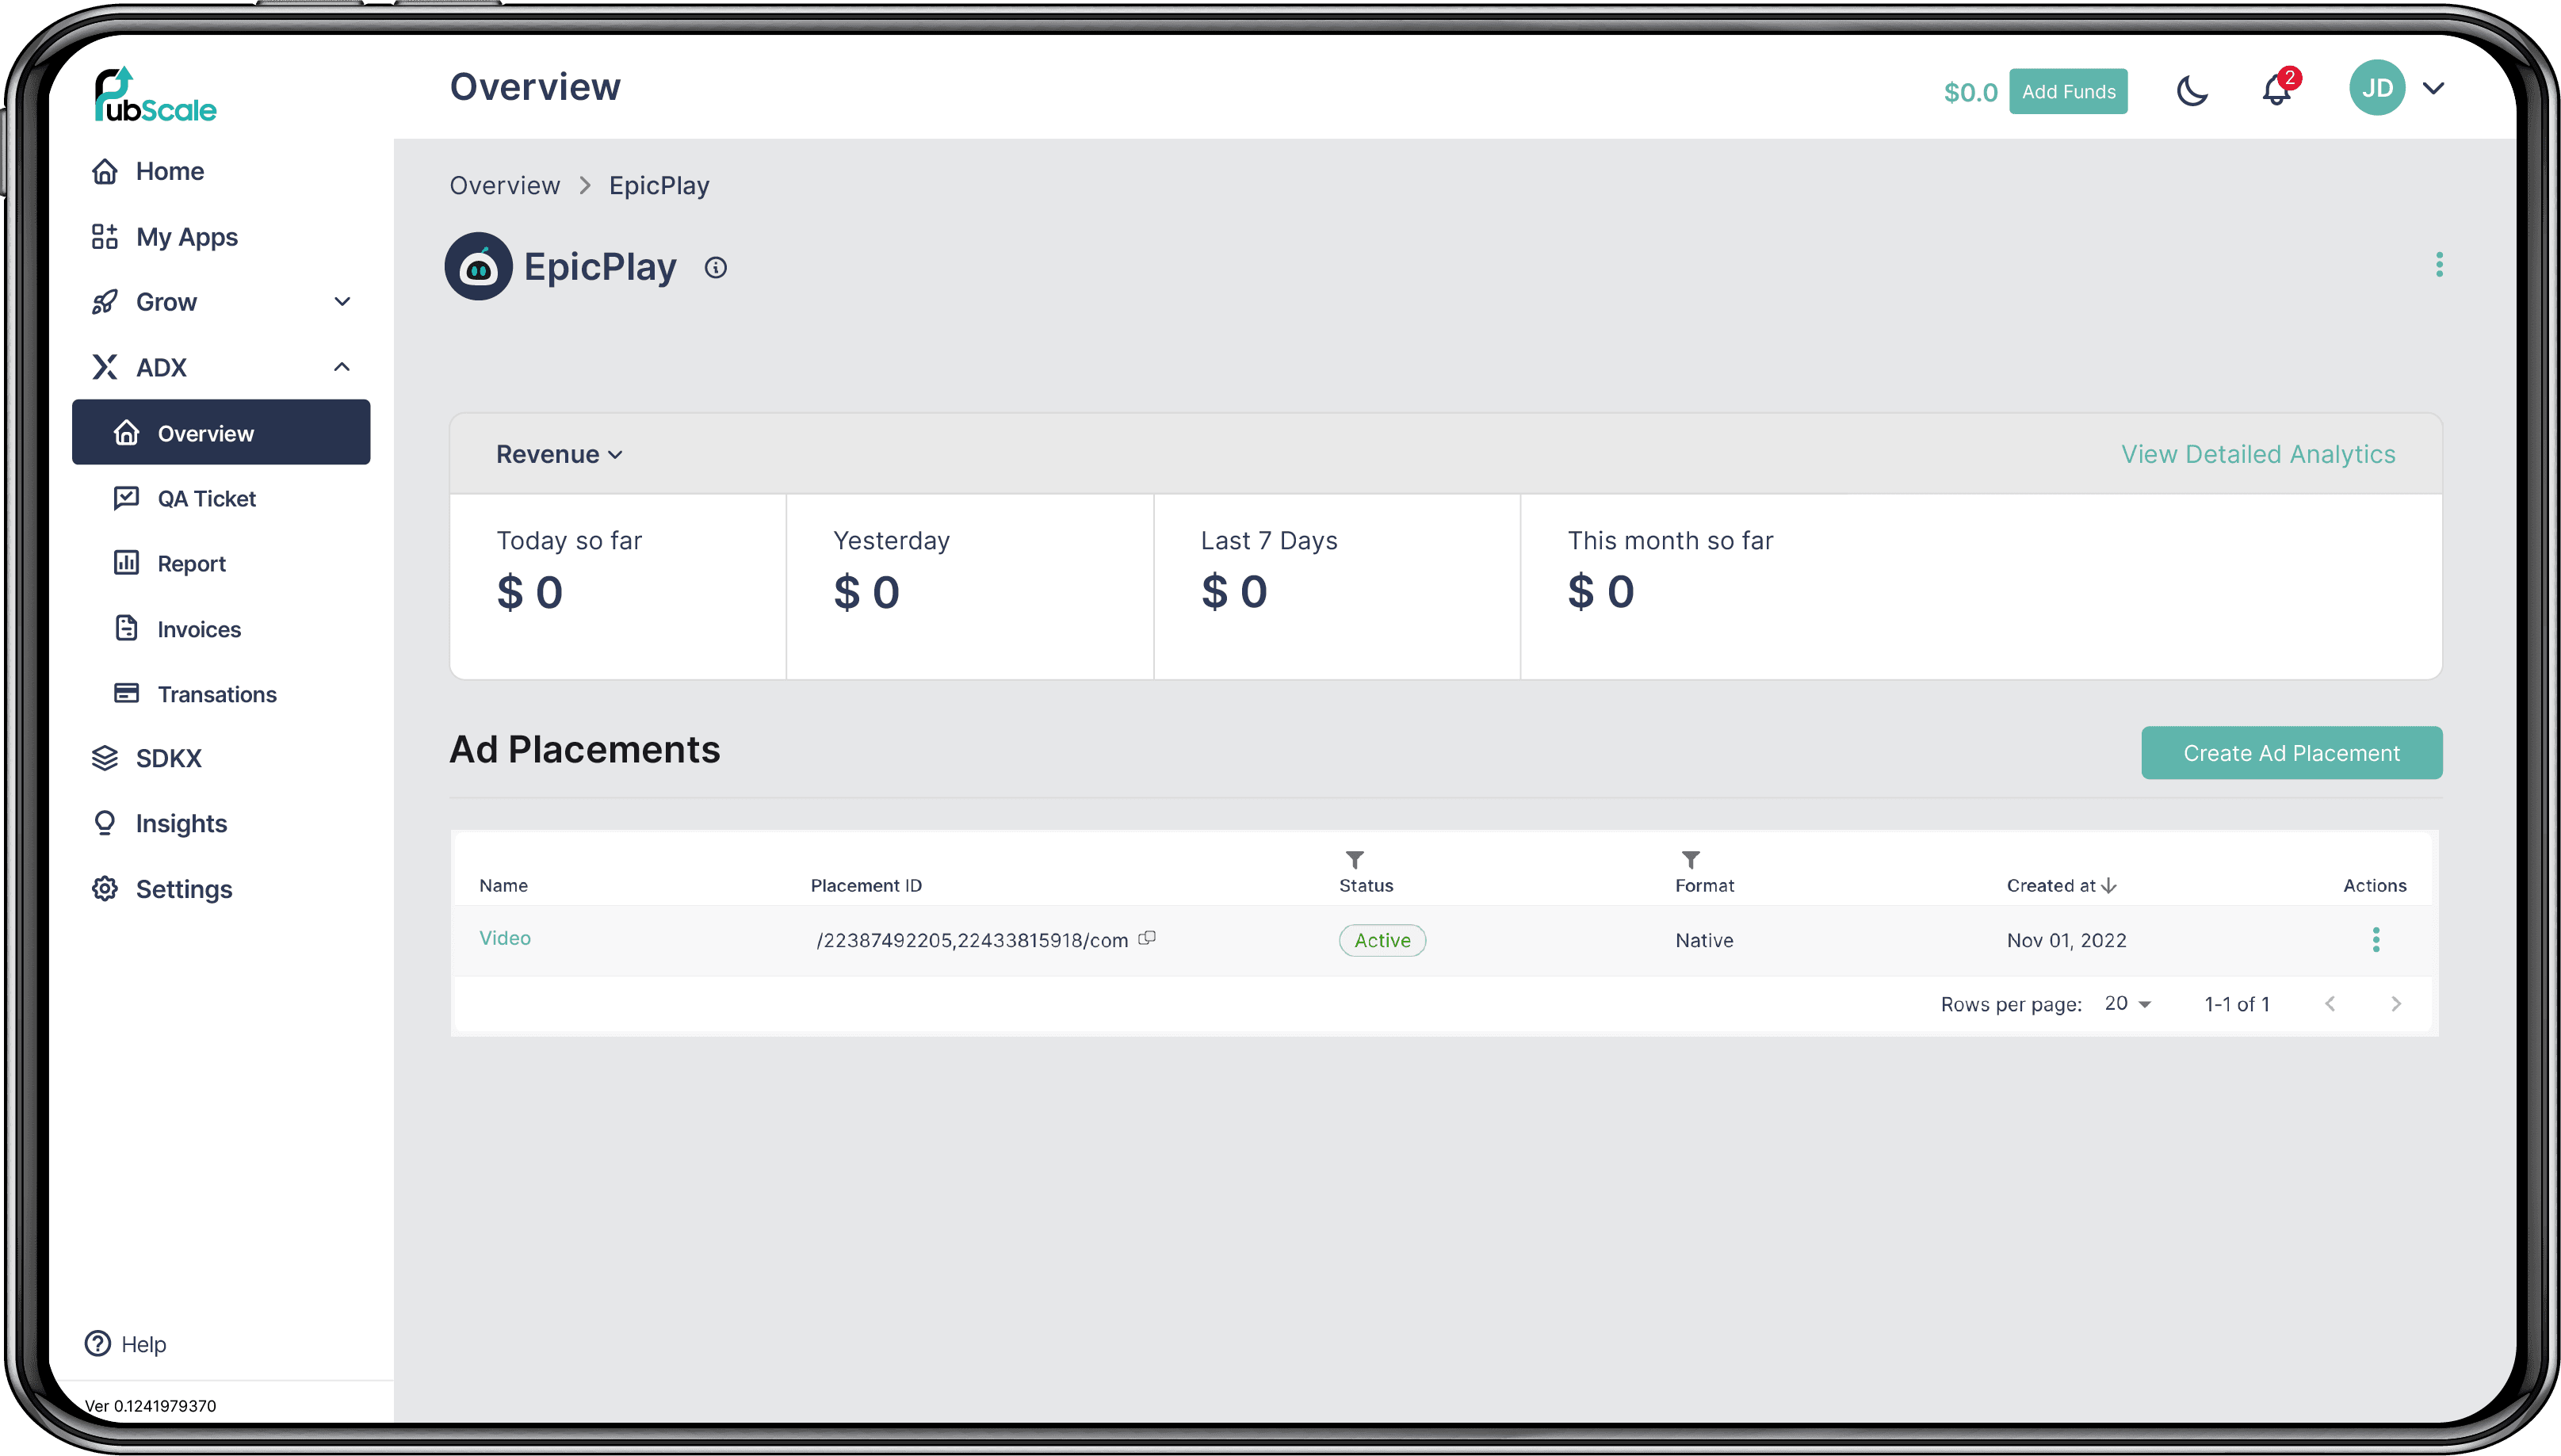Image resolution: width=2561 pixels, height=1456 pixels.
Task: Click the JD profile avatar
Action: click(x=2377, y=88)
